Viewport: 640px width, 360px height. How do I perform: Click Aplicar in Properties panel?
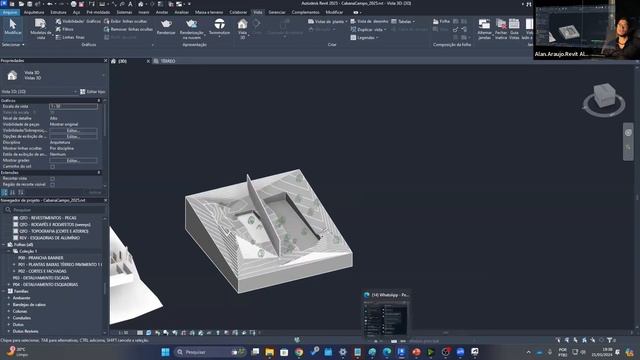tap(95, 192)
